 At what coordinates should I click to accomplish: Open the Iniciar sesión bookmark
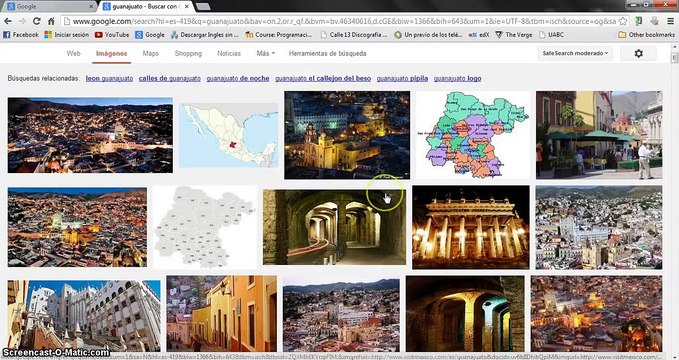(67, 35)
